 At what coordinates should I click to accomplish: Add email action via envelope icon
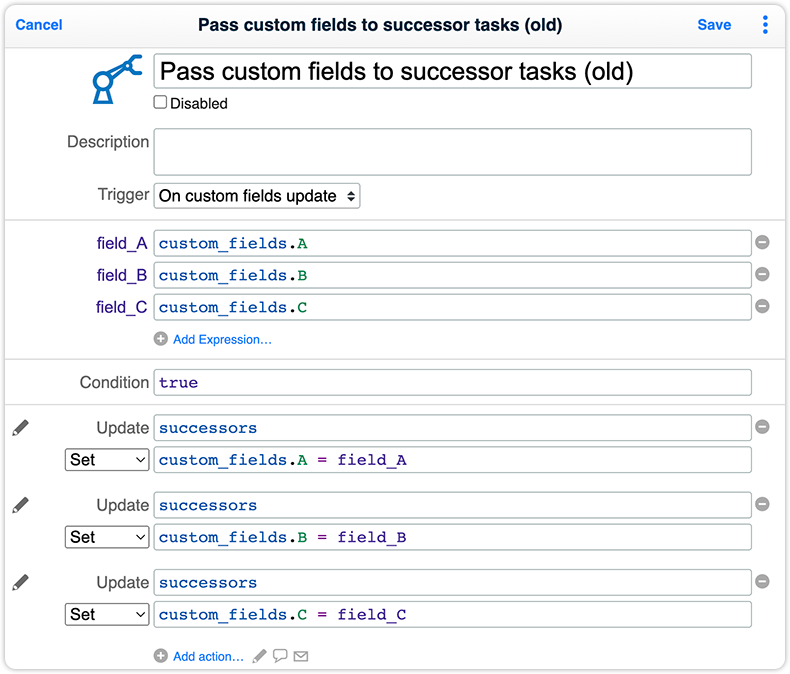point(301,656)
